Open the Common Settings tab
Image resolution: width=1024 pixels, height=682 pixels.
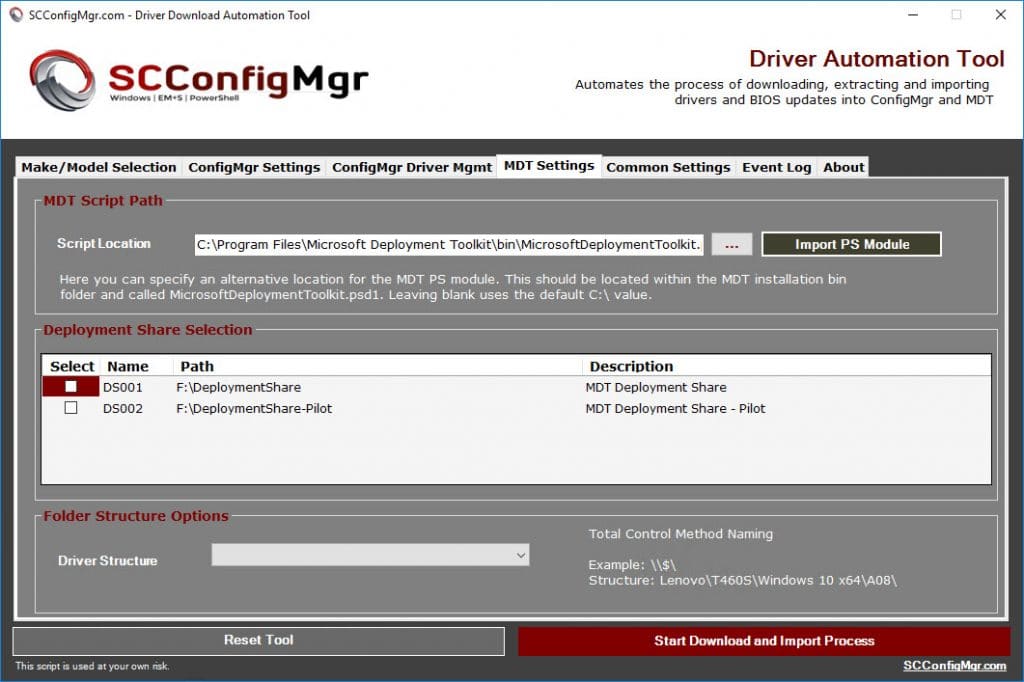point(668,167)
